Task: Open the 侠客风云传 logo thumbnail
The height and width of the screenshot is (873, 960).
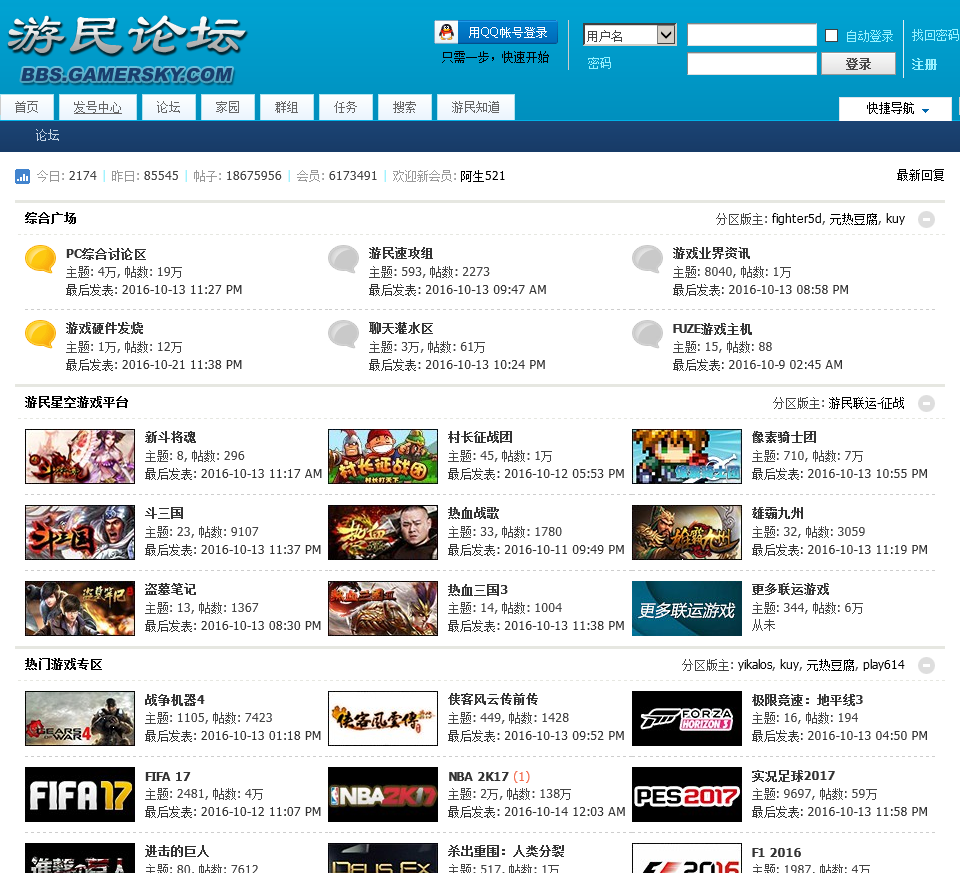Action: coord(383,719)
